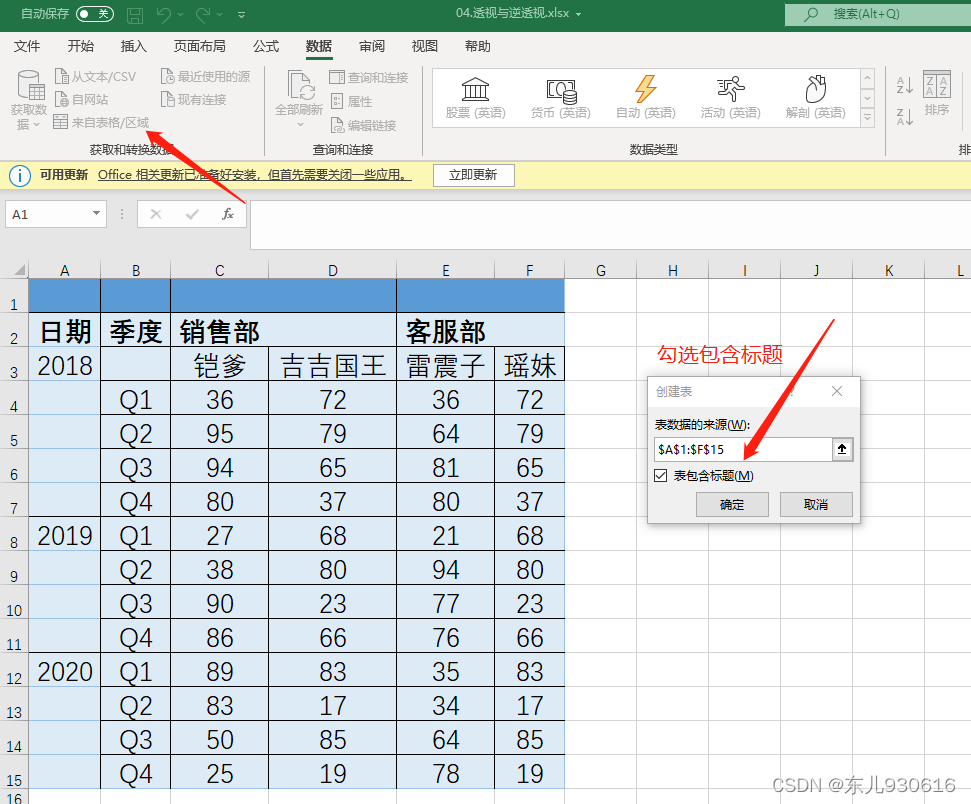Viewport: 971px width, 804px height.
Task: Close the 创建表 dialog
Action: pyautogui.click(x=837, y=391)
